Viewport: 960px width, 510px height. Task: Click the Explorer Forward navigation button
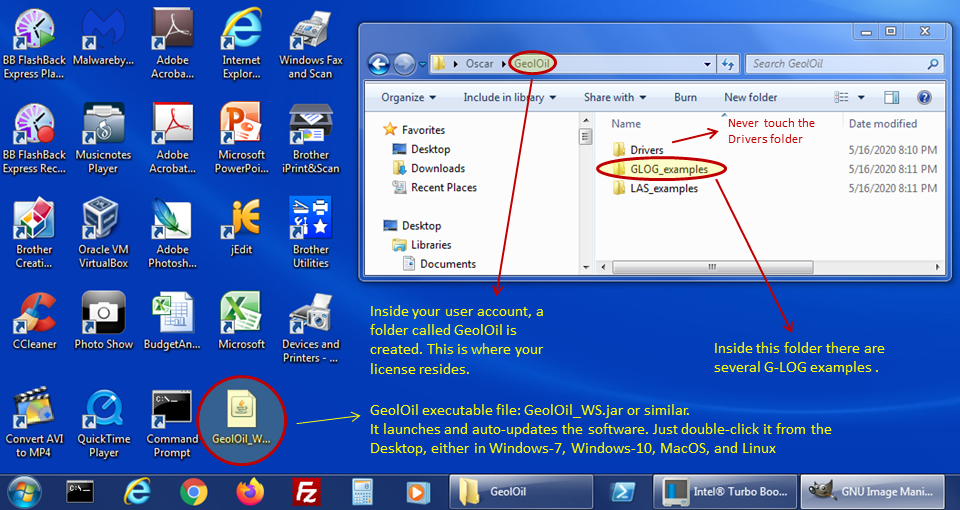[404, 64]
